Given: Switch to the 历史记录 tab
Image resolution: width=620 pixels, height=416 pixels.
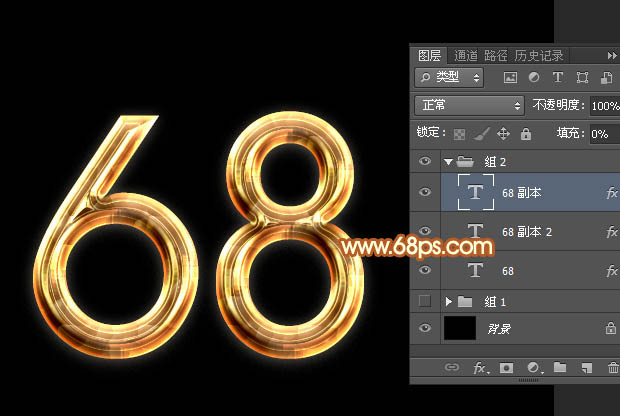Looking at the screenshot, I should [539, 56].
